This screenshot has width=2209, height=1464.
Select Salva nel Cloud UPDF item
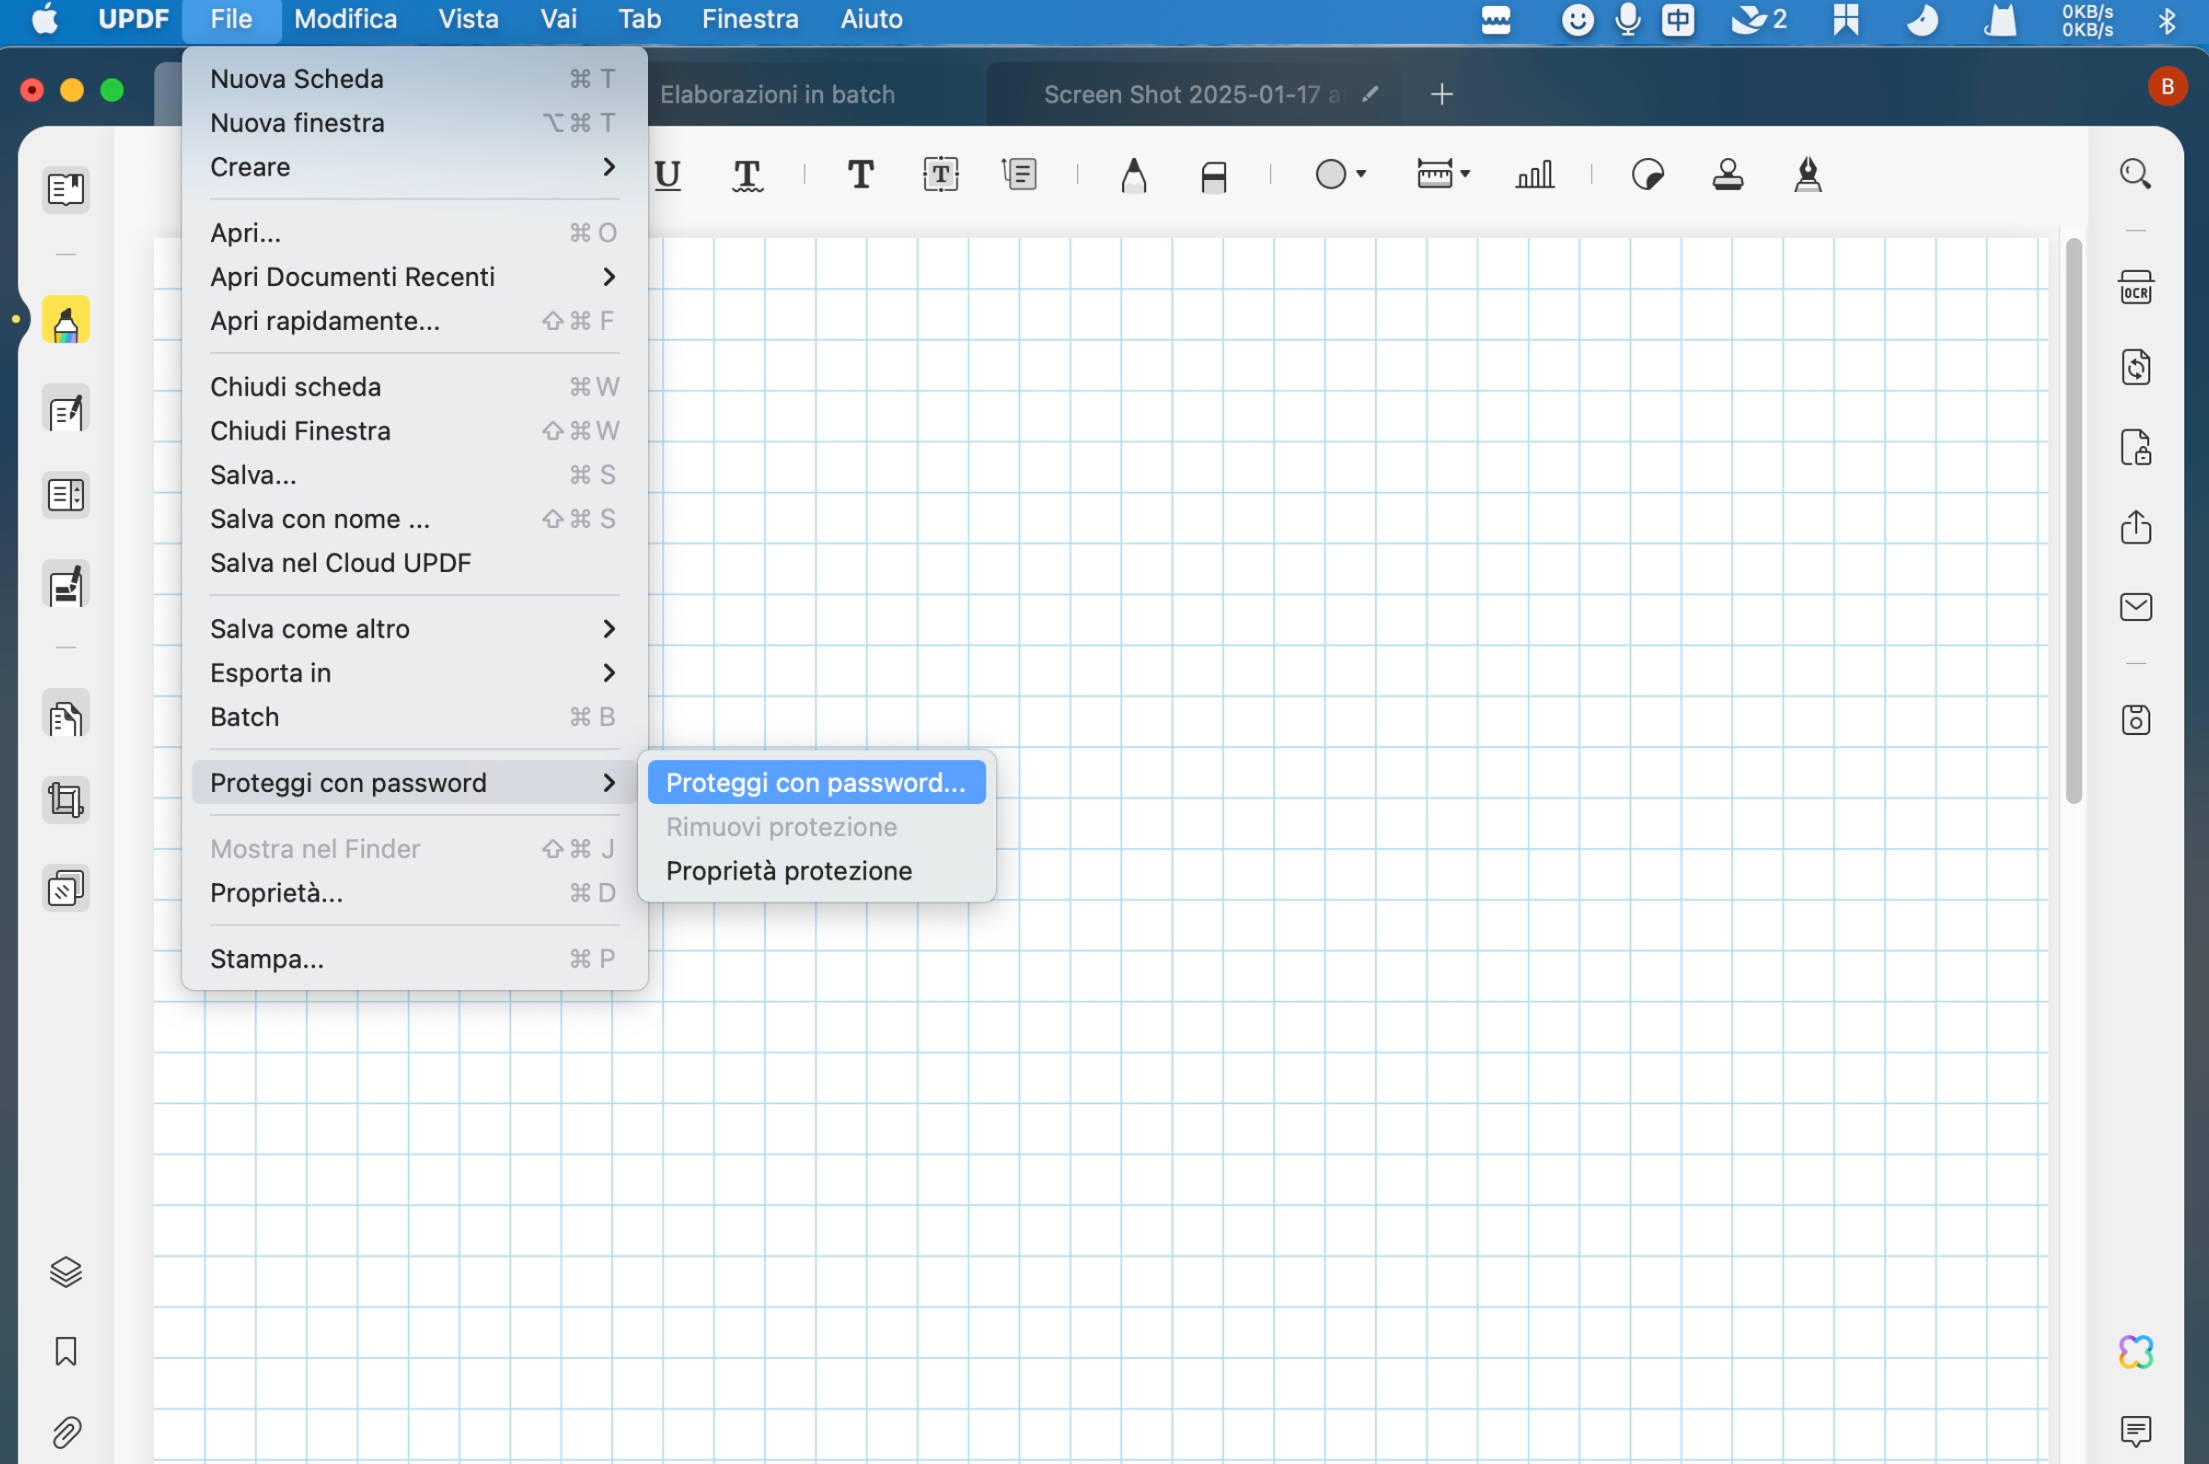click(414, 563)
